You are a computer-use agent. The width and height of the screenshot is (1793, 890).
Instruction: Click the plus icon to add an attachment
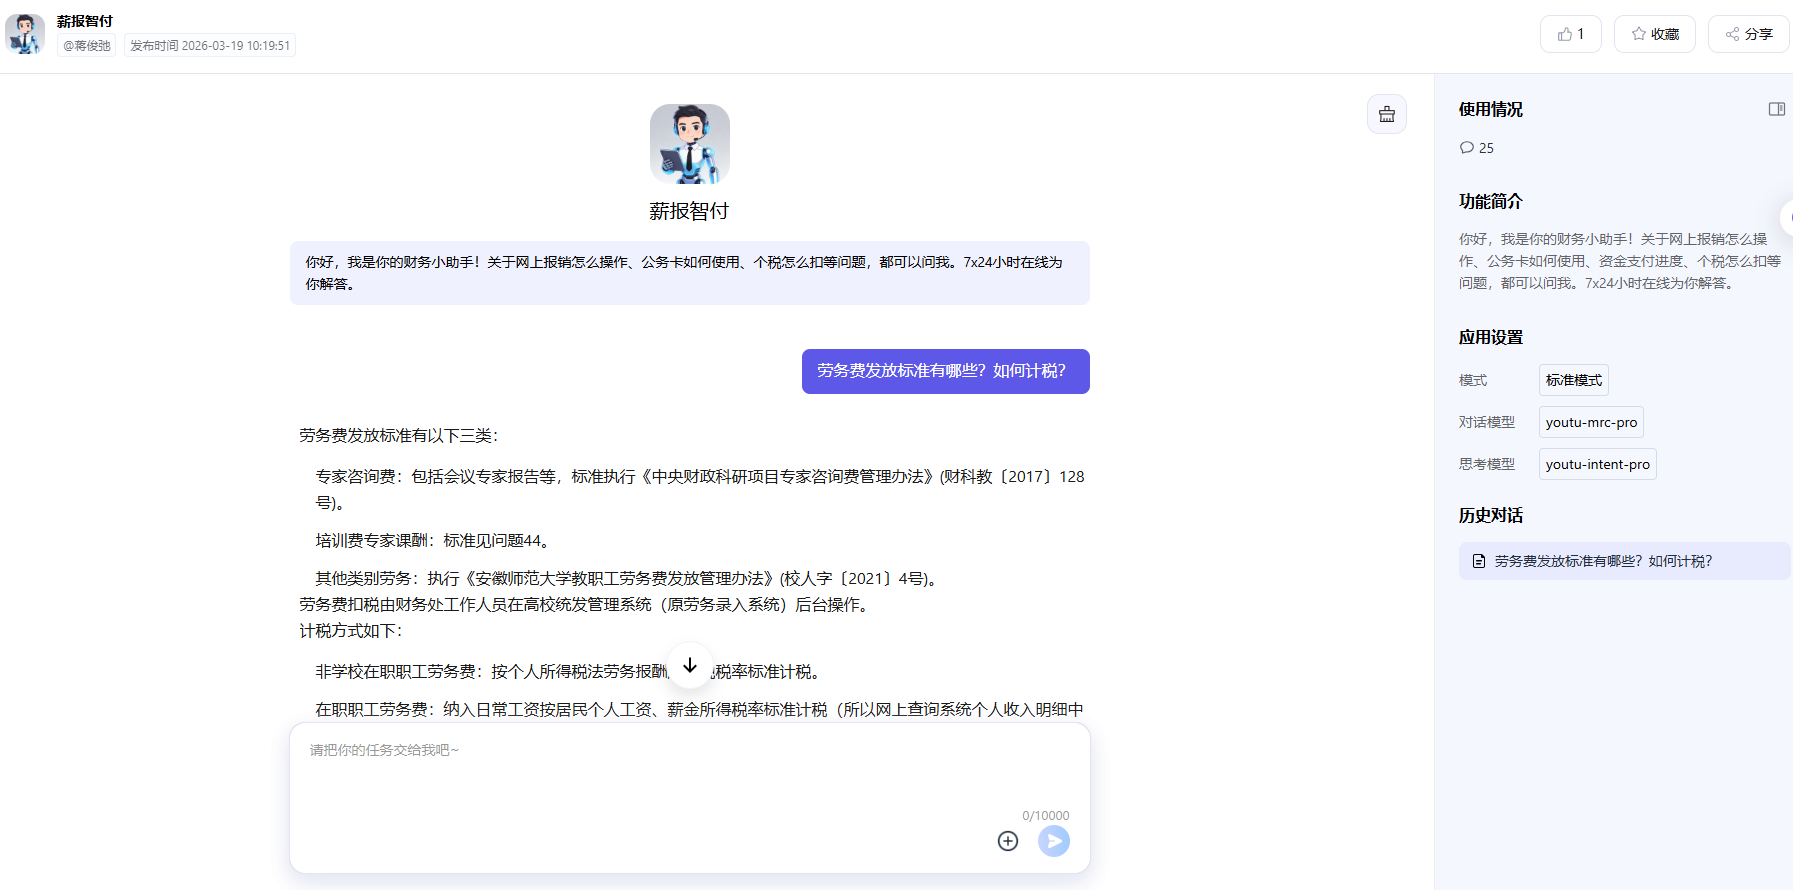[1007, 841]
